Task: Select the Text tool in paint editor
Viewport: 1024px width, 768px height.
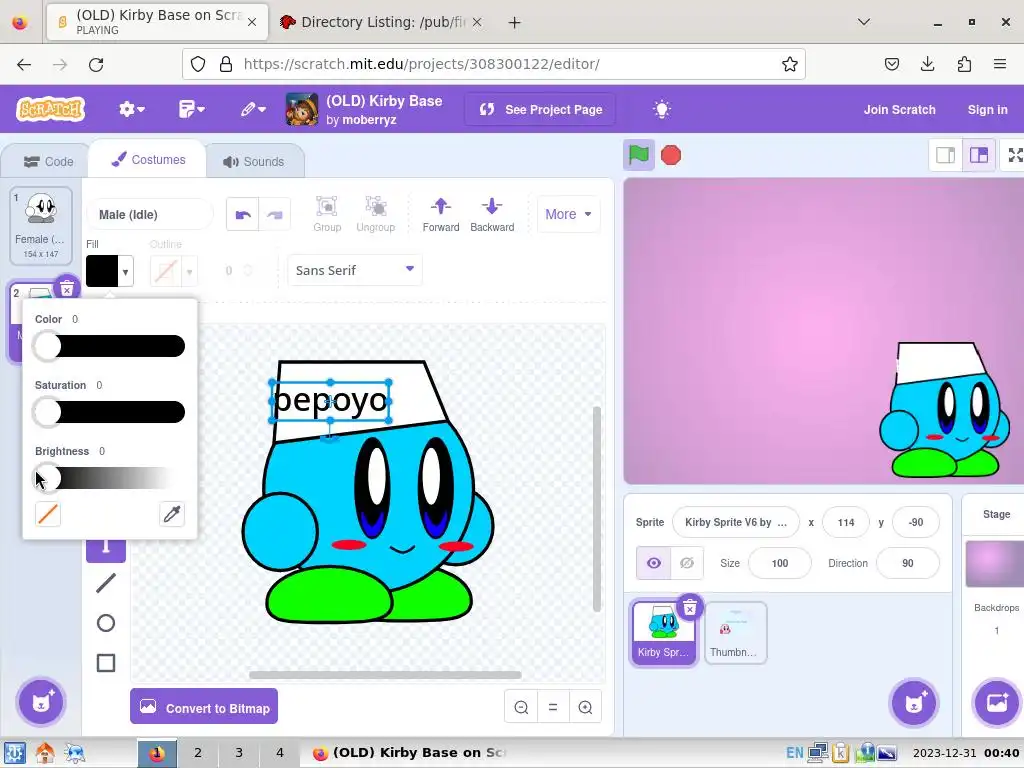Action: [106, 547]
